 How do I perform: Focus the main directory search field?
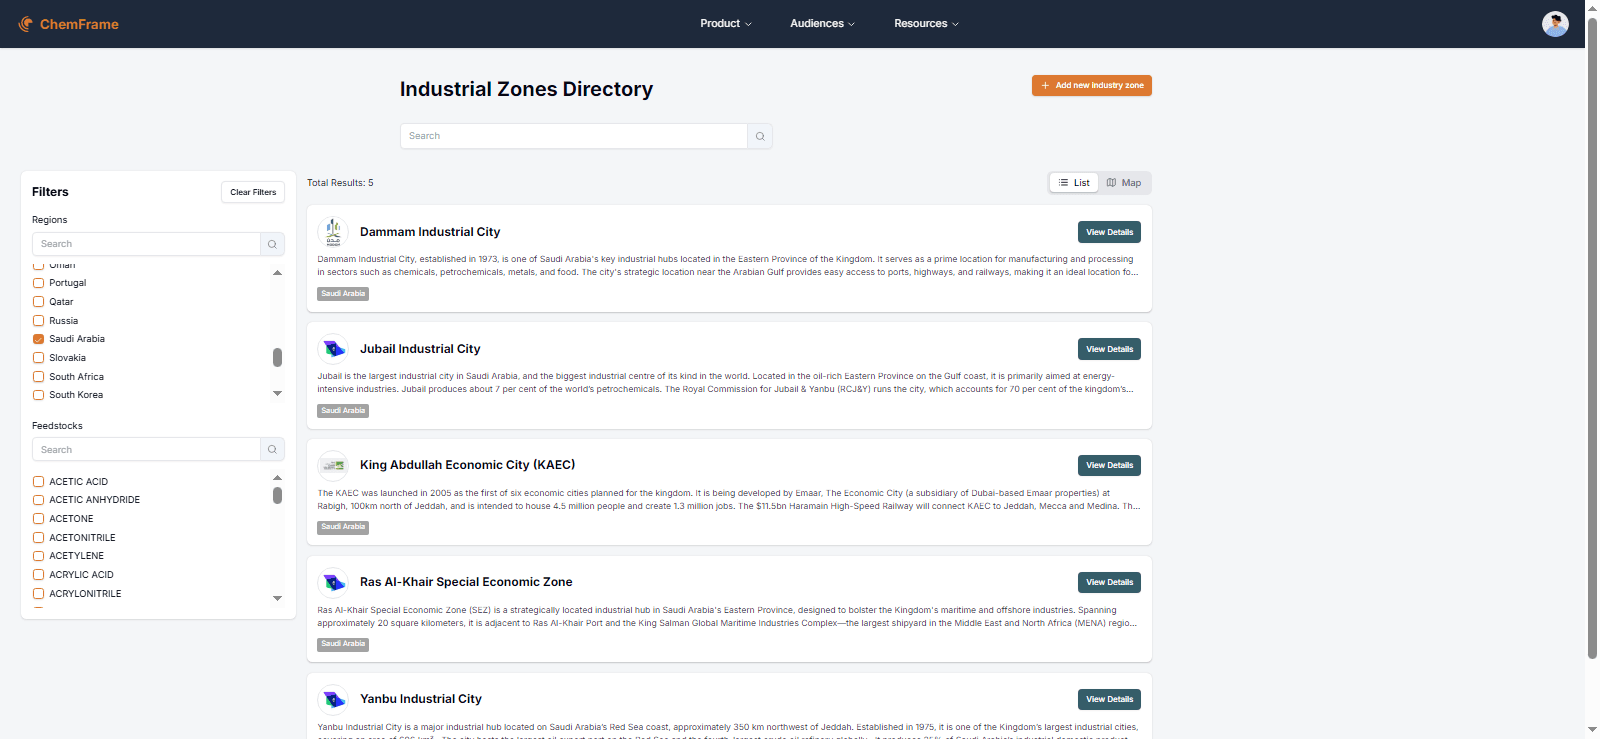[574, 136]
